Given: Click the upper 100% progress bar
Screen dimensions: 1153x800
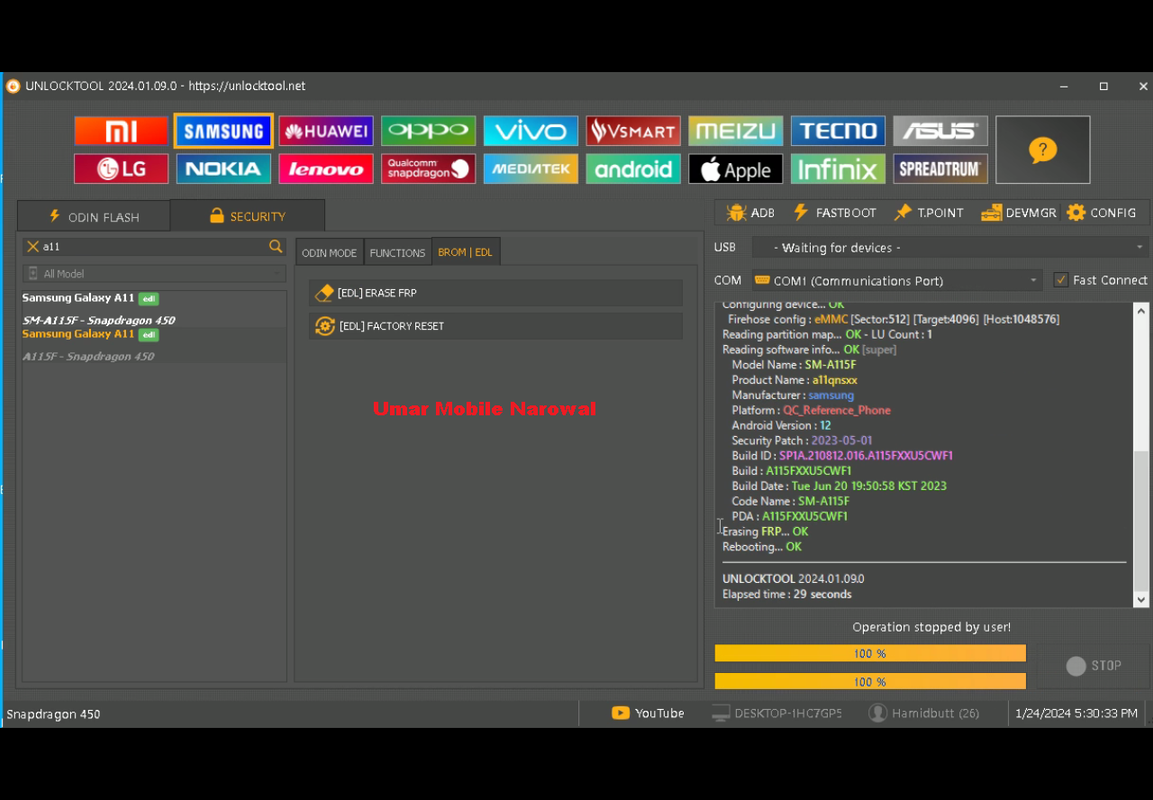Looking at the screenshot, I should 870,653.
